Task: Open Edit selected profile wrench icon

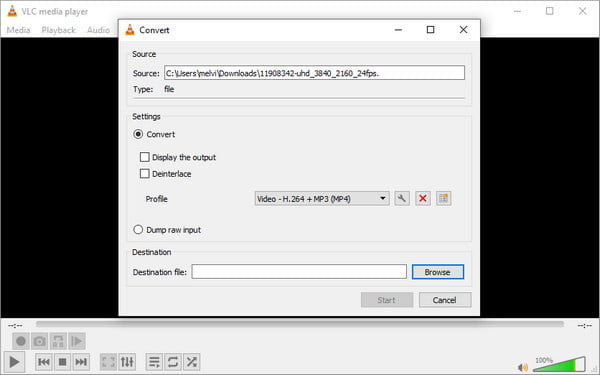Action: point(402,198)
